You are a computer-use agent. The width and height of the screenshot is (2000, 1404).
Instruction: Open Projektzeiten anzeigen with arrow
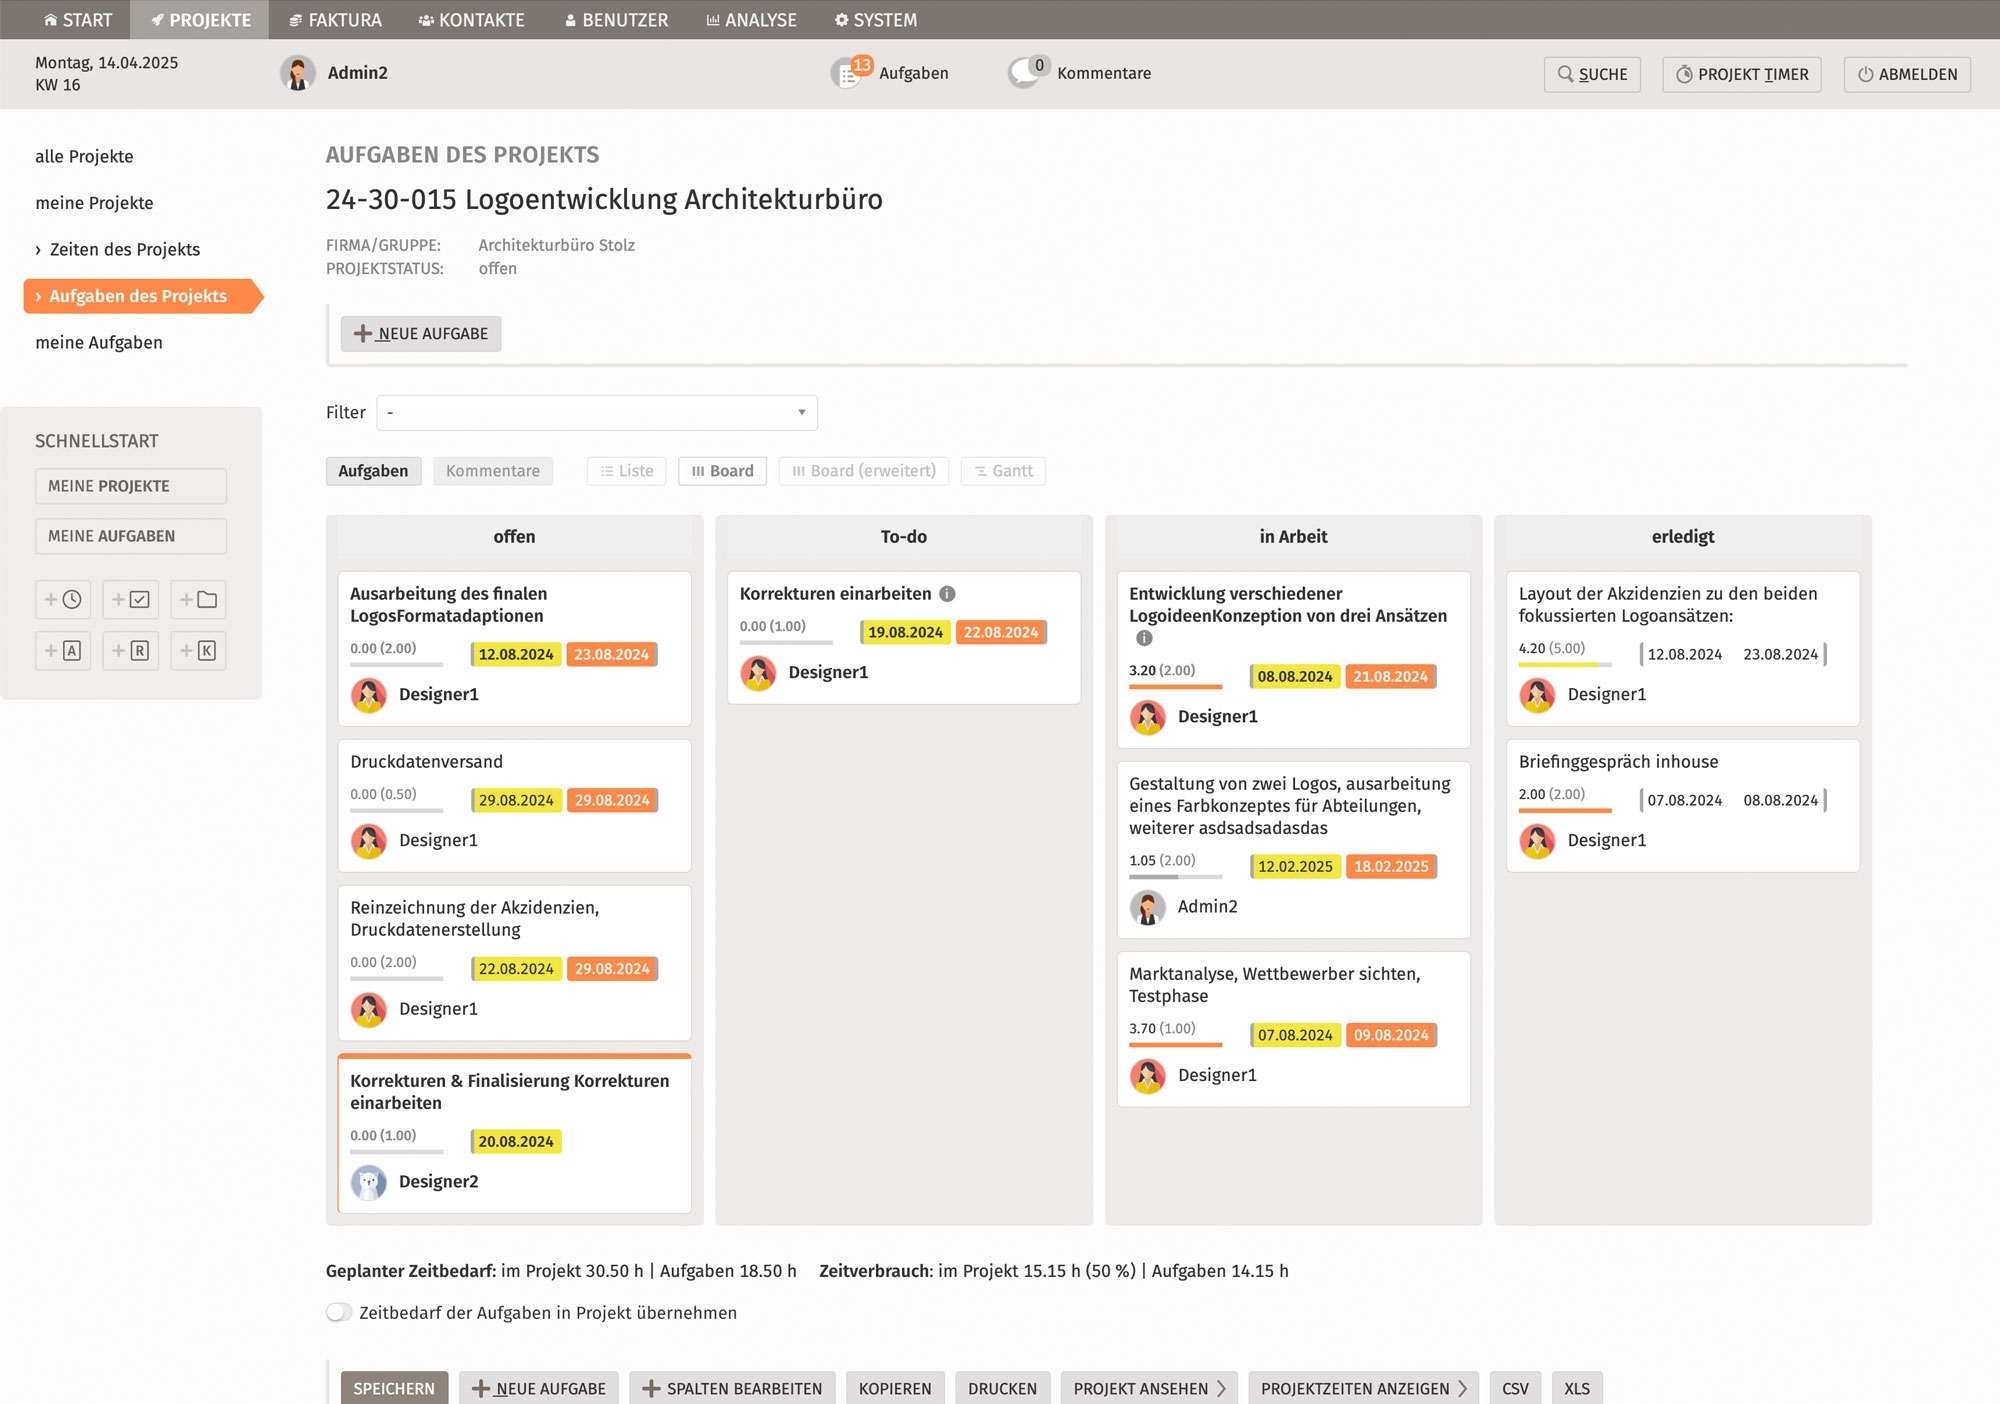pos(1363,1388)
